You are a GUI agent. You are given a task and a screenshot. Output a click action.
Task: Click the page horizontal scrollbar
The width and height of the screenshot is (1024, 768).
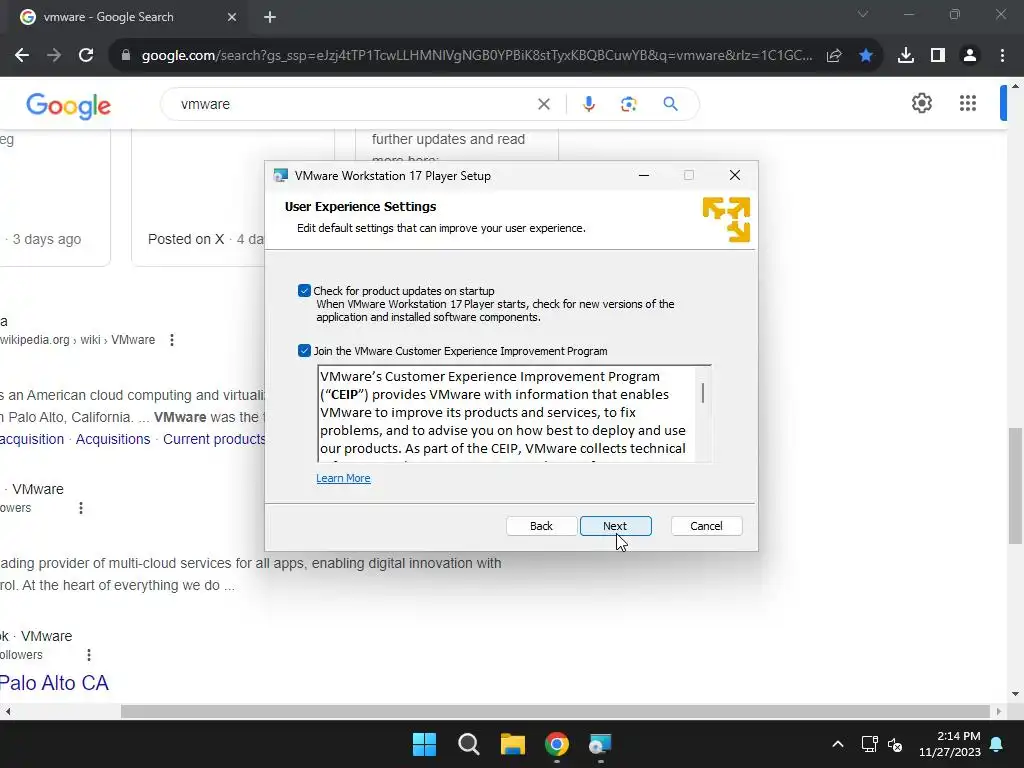(x=555, y=711)
